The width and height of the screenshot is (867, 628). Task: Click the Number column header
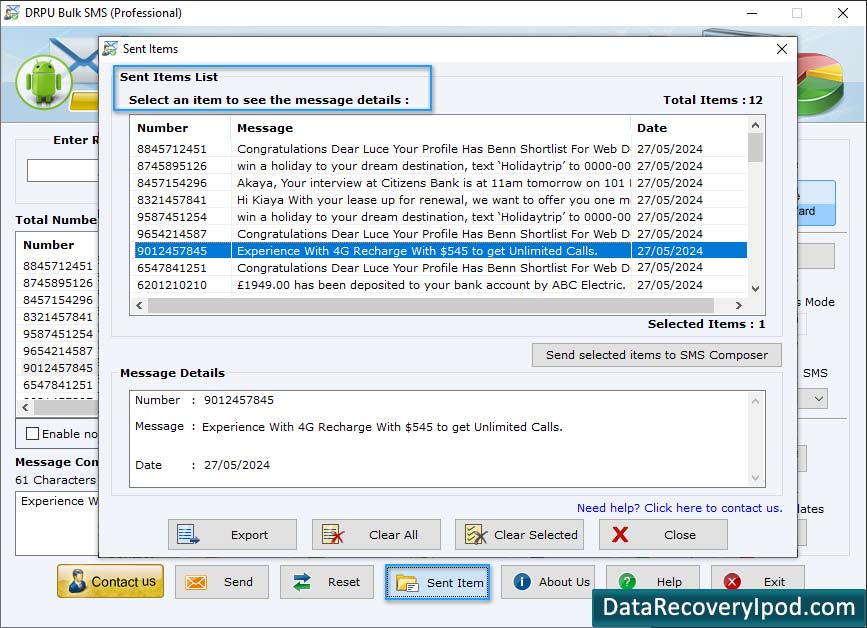[163, 128]
